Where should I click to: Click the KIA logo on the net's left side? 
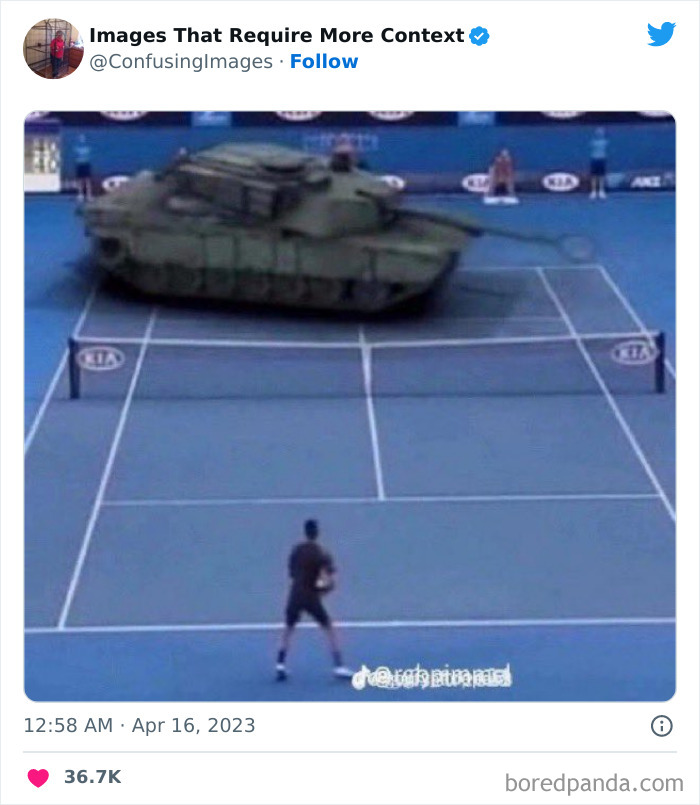(x=100, y=358)
